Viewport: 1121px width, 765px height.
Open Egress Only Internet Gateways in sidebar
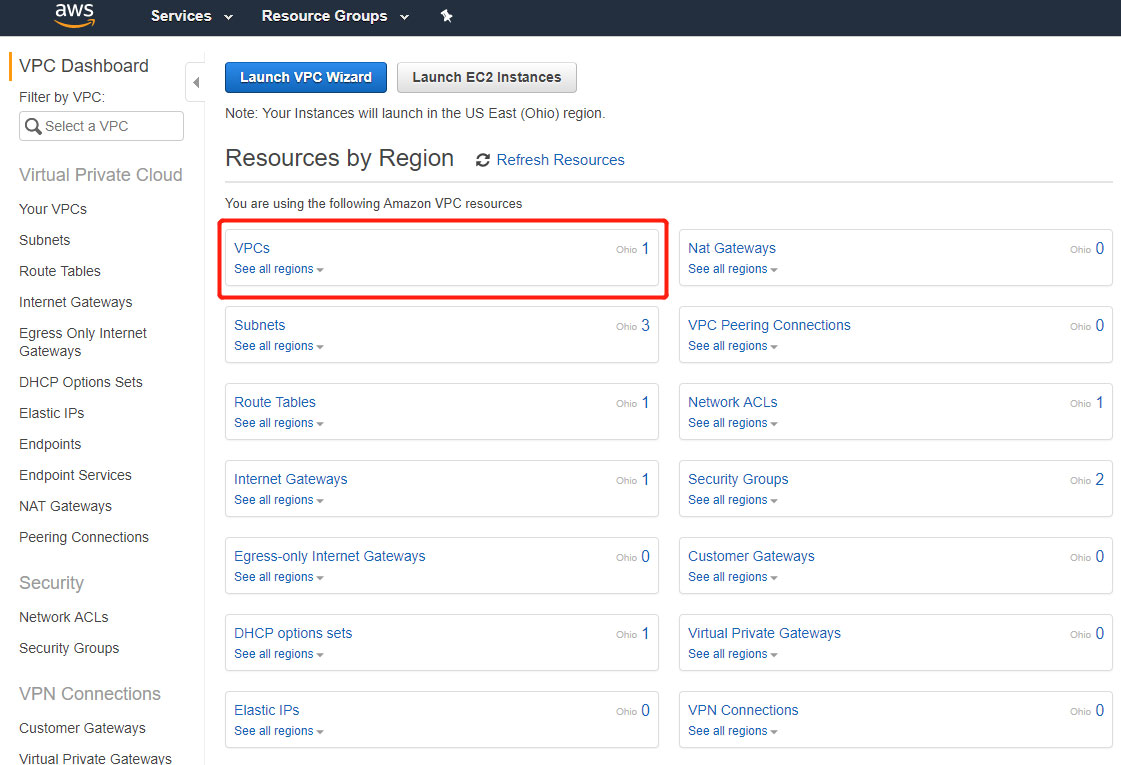[82, 342]
